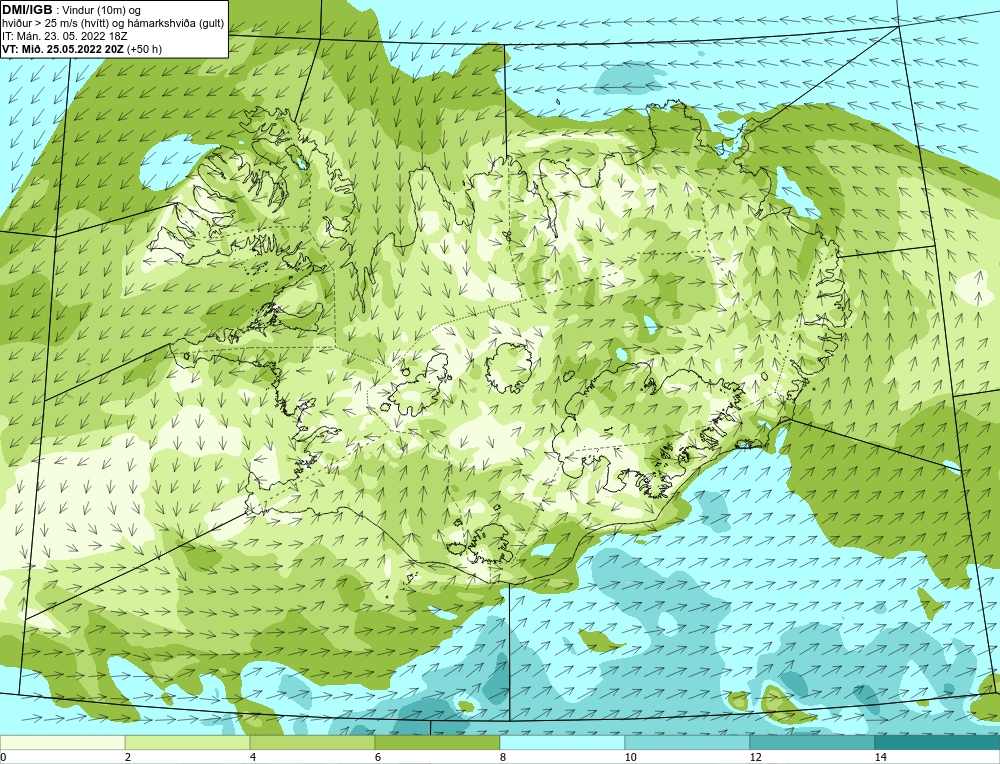Click the 0–2 m/s palest legend swatch
The width and height of the screenshot is (1000, 764).
tap(62, 743)
